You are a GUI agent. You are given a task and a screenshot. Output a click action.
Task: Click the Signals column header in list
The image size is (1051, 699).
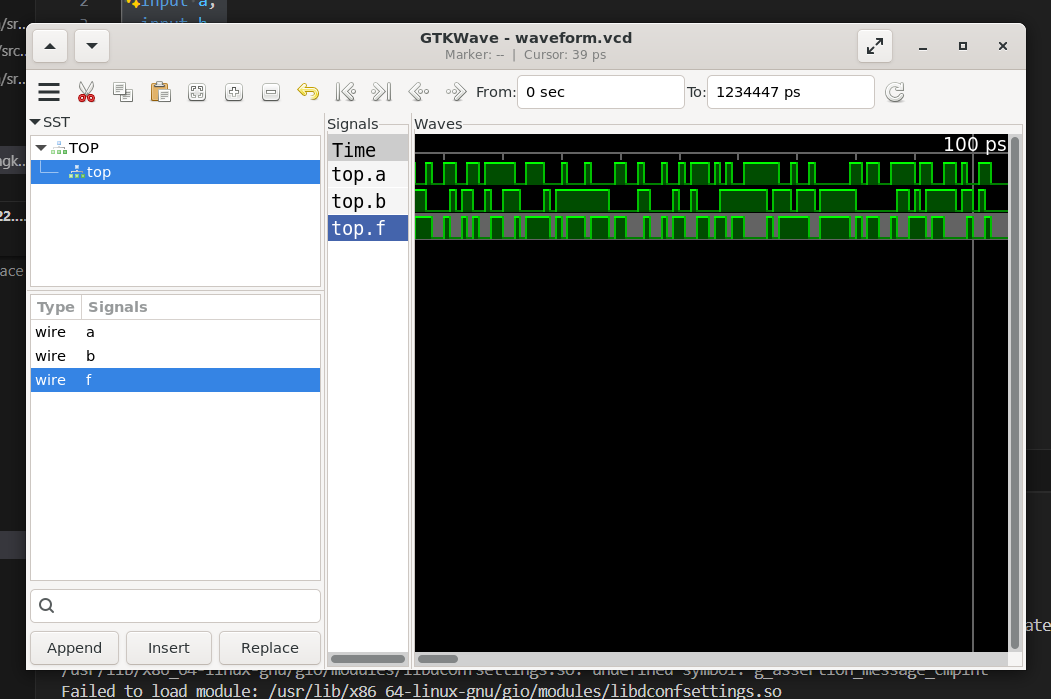click(x=200, y=307)
